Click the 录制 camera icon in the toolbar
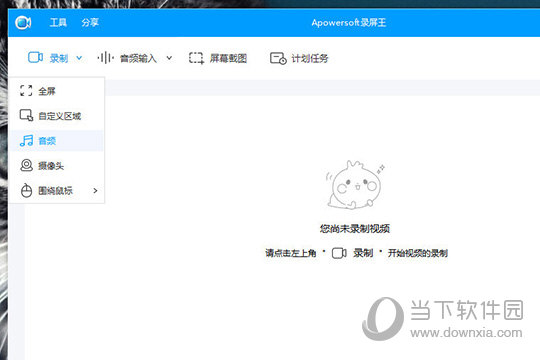Screen dimensions: 540x360 (35, 58)
